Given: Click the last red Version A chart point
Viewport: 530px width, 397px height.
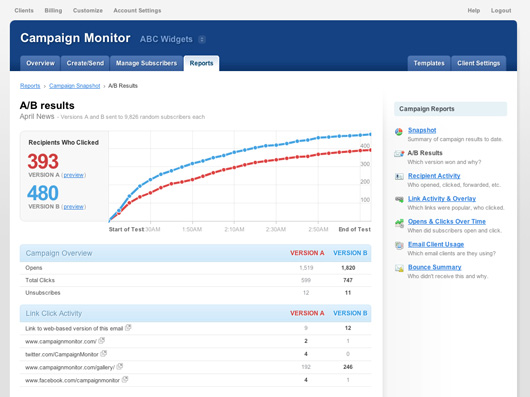Looking at the screenshot, I should click(x=370, y=150).
